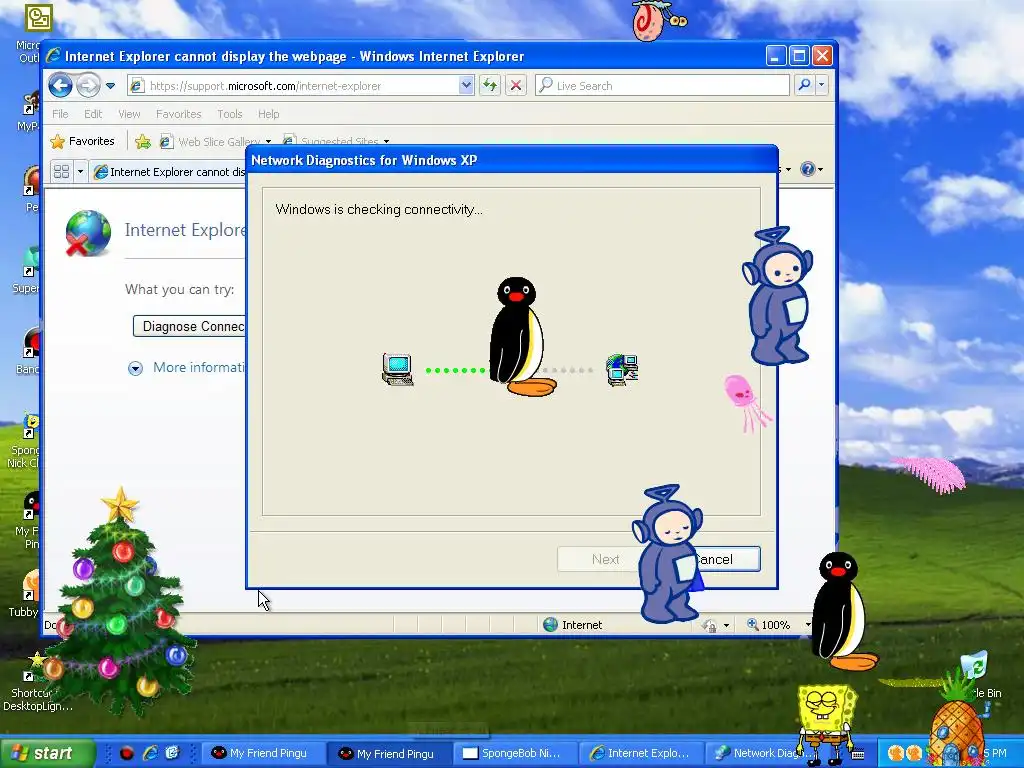Expand the Suggested Sites dropdown arrow
This screenshot has width=1024, height=768.
pyautogui.click(x=387, y=142)
